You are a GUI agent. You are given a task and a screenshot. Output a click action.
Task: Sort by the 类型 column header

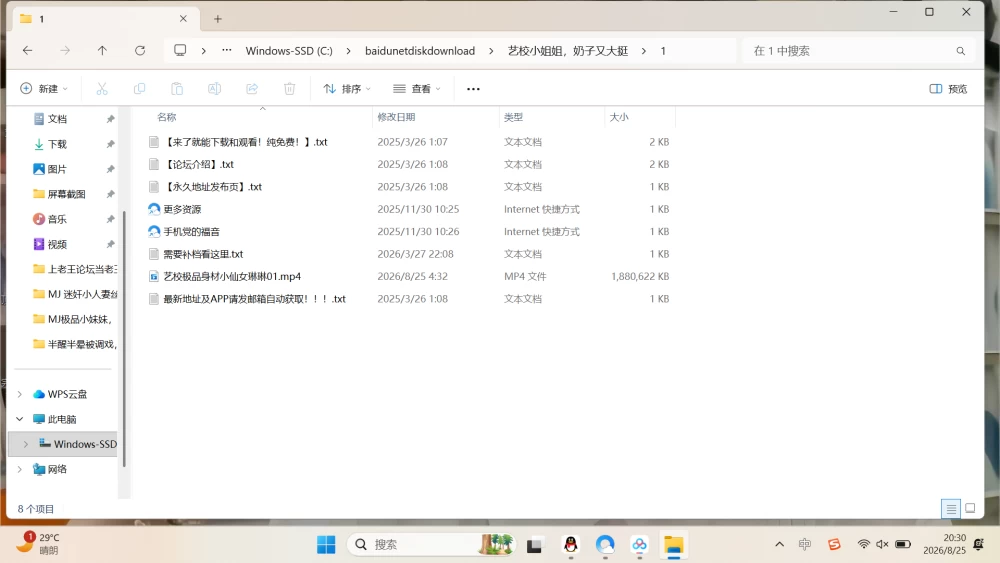513,117
